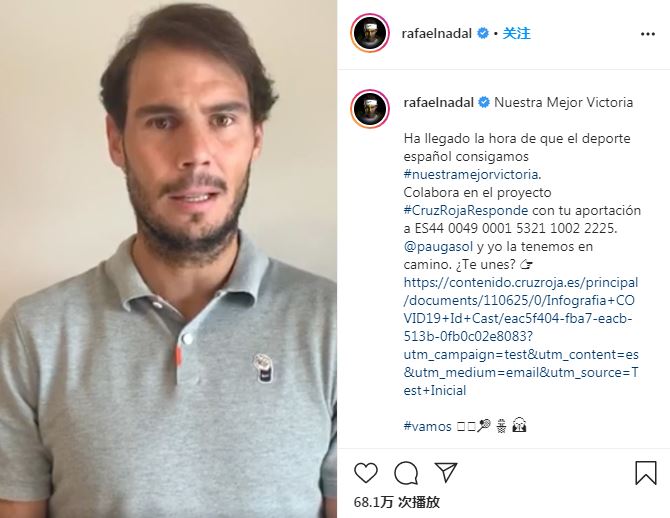Click the Nuestra Mejor Victoria caption text

564,103
